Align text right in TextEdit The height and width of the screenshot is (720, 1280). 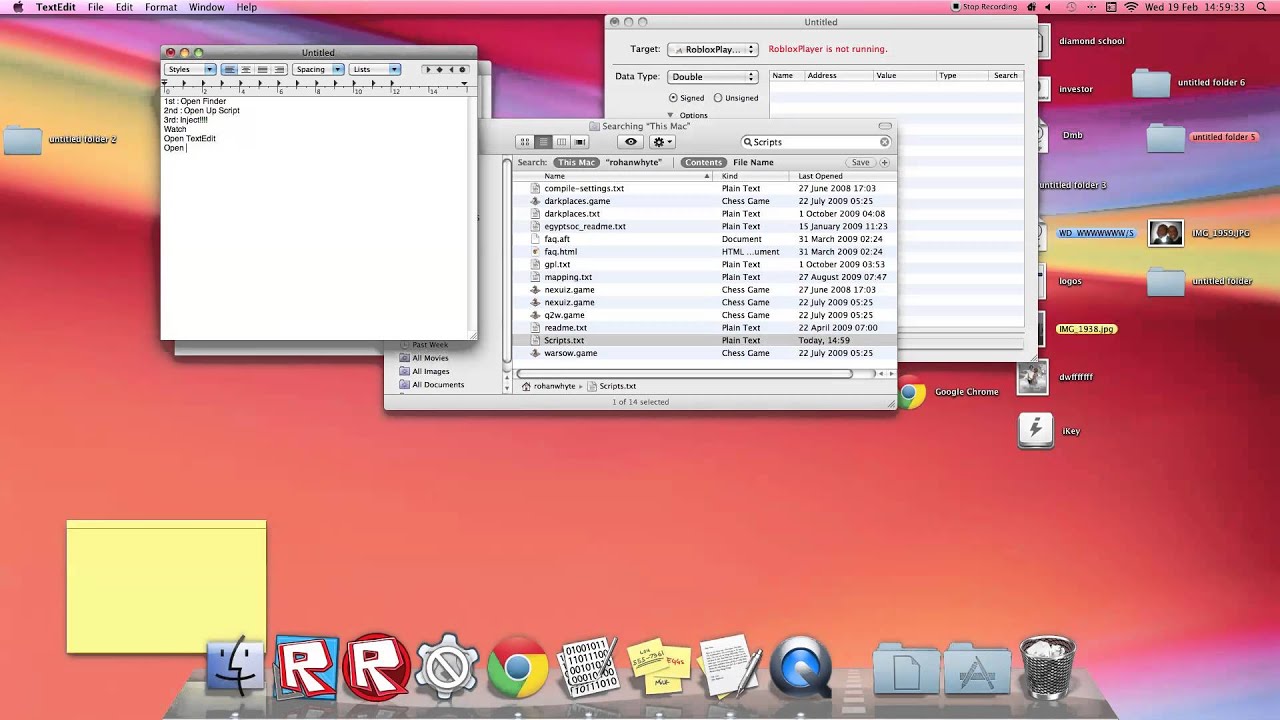click(x=280, y=70)
